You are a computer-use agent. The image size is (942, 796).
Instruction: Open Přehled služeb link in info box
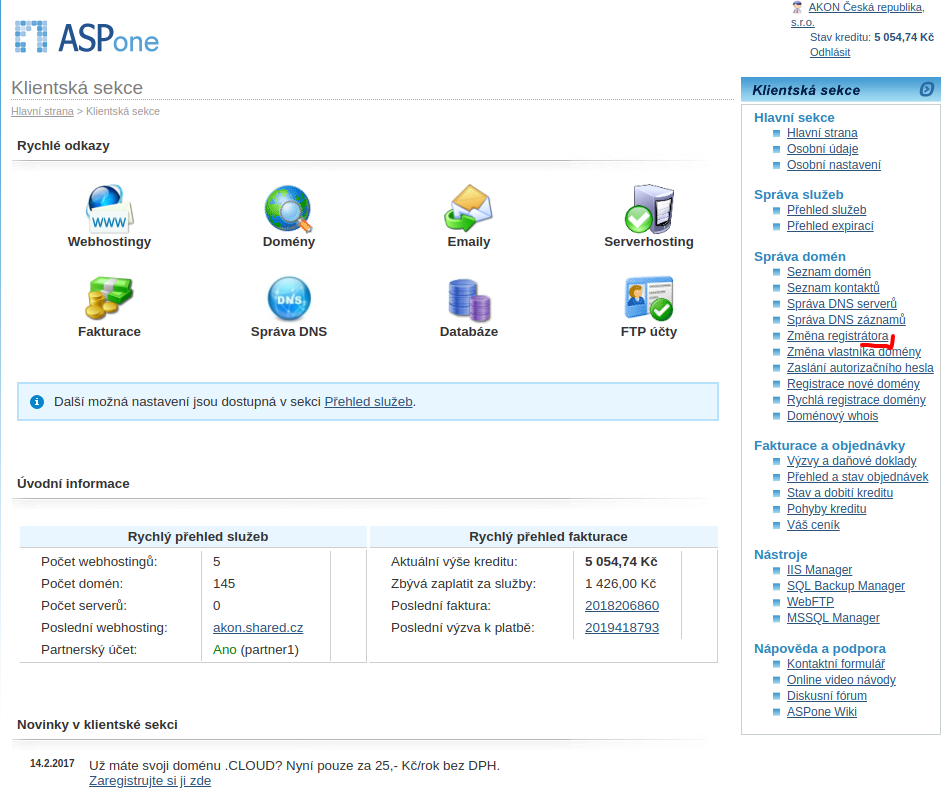[x=368, y=402]
